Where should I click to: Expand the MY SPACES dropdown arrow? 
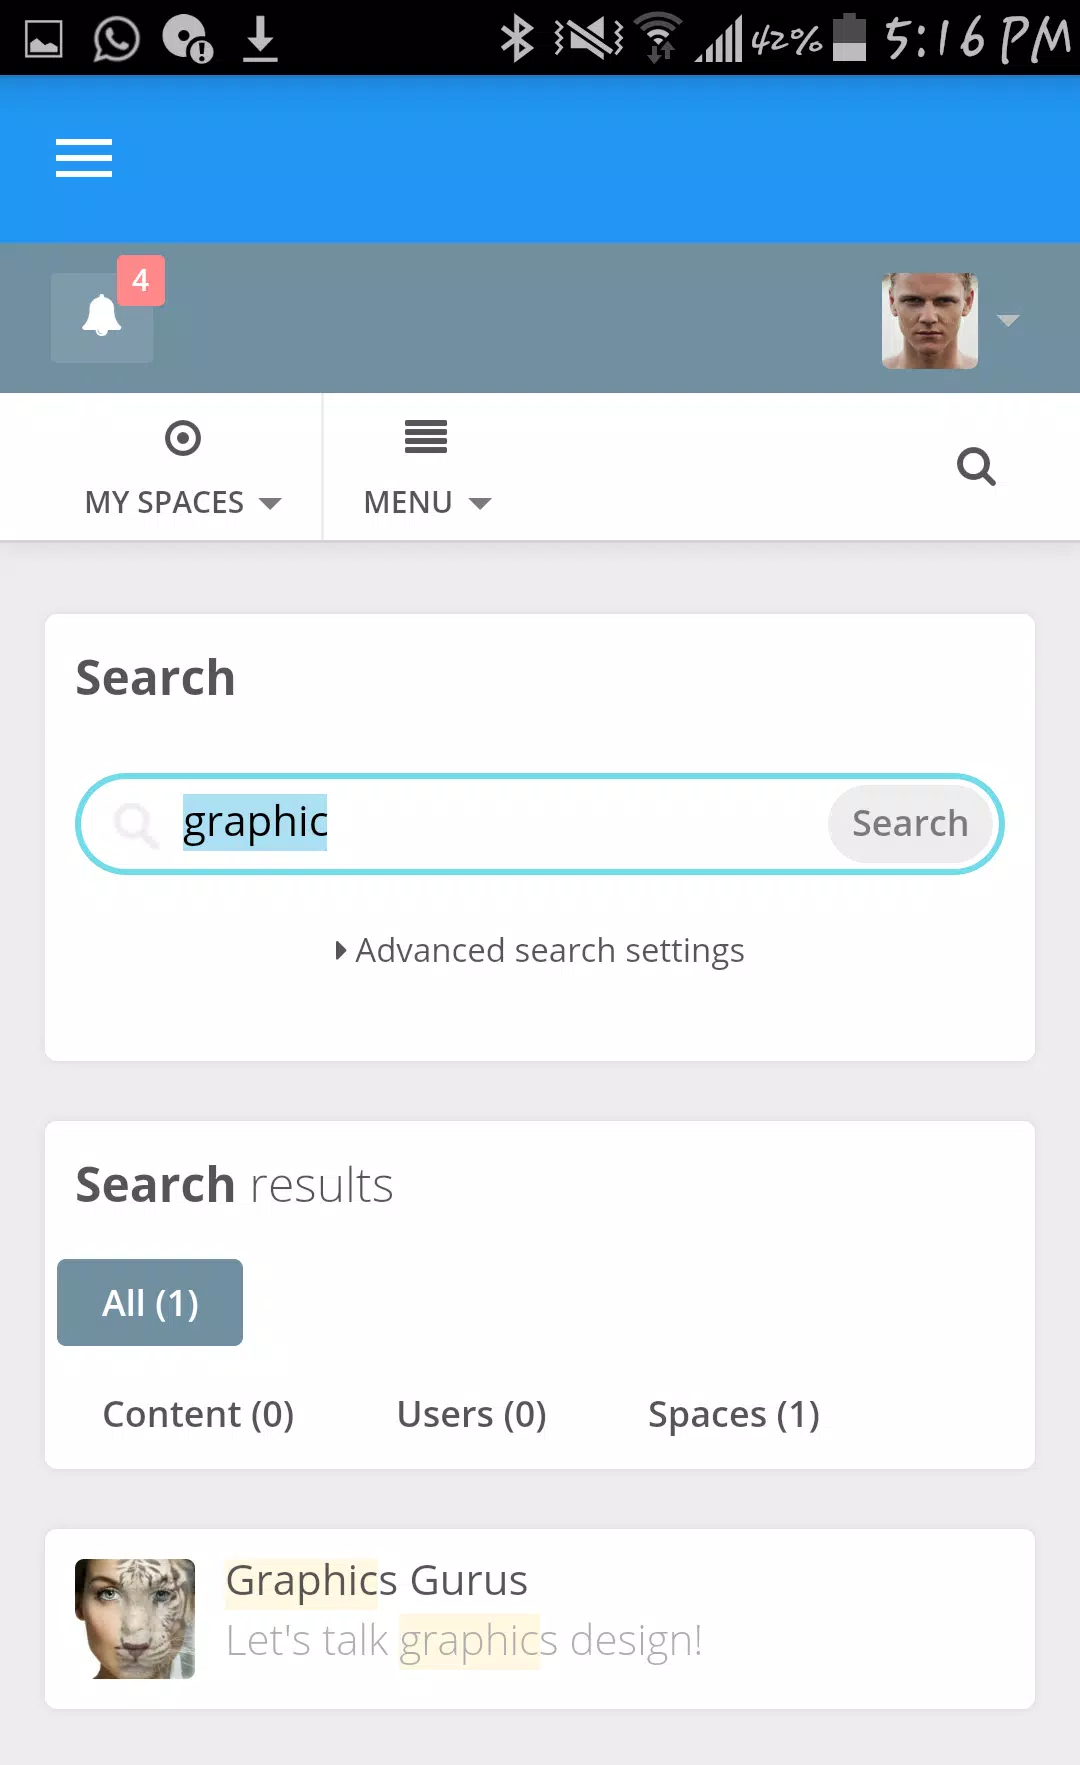(x=270, y=503)
